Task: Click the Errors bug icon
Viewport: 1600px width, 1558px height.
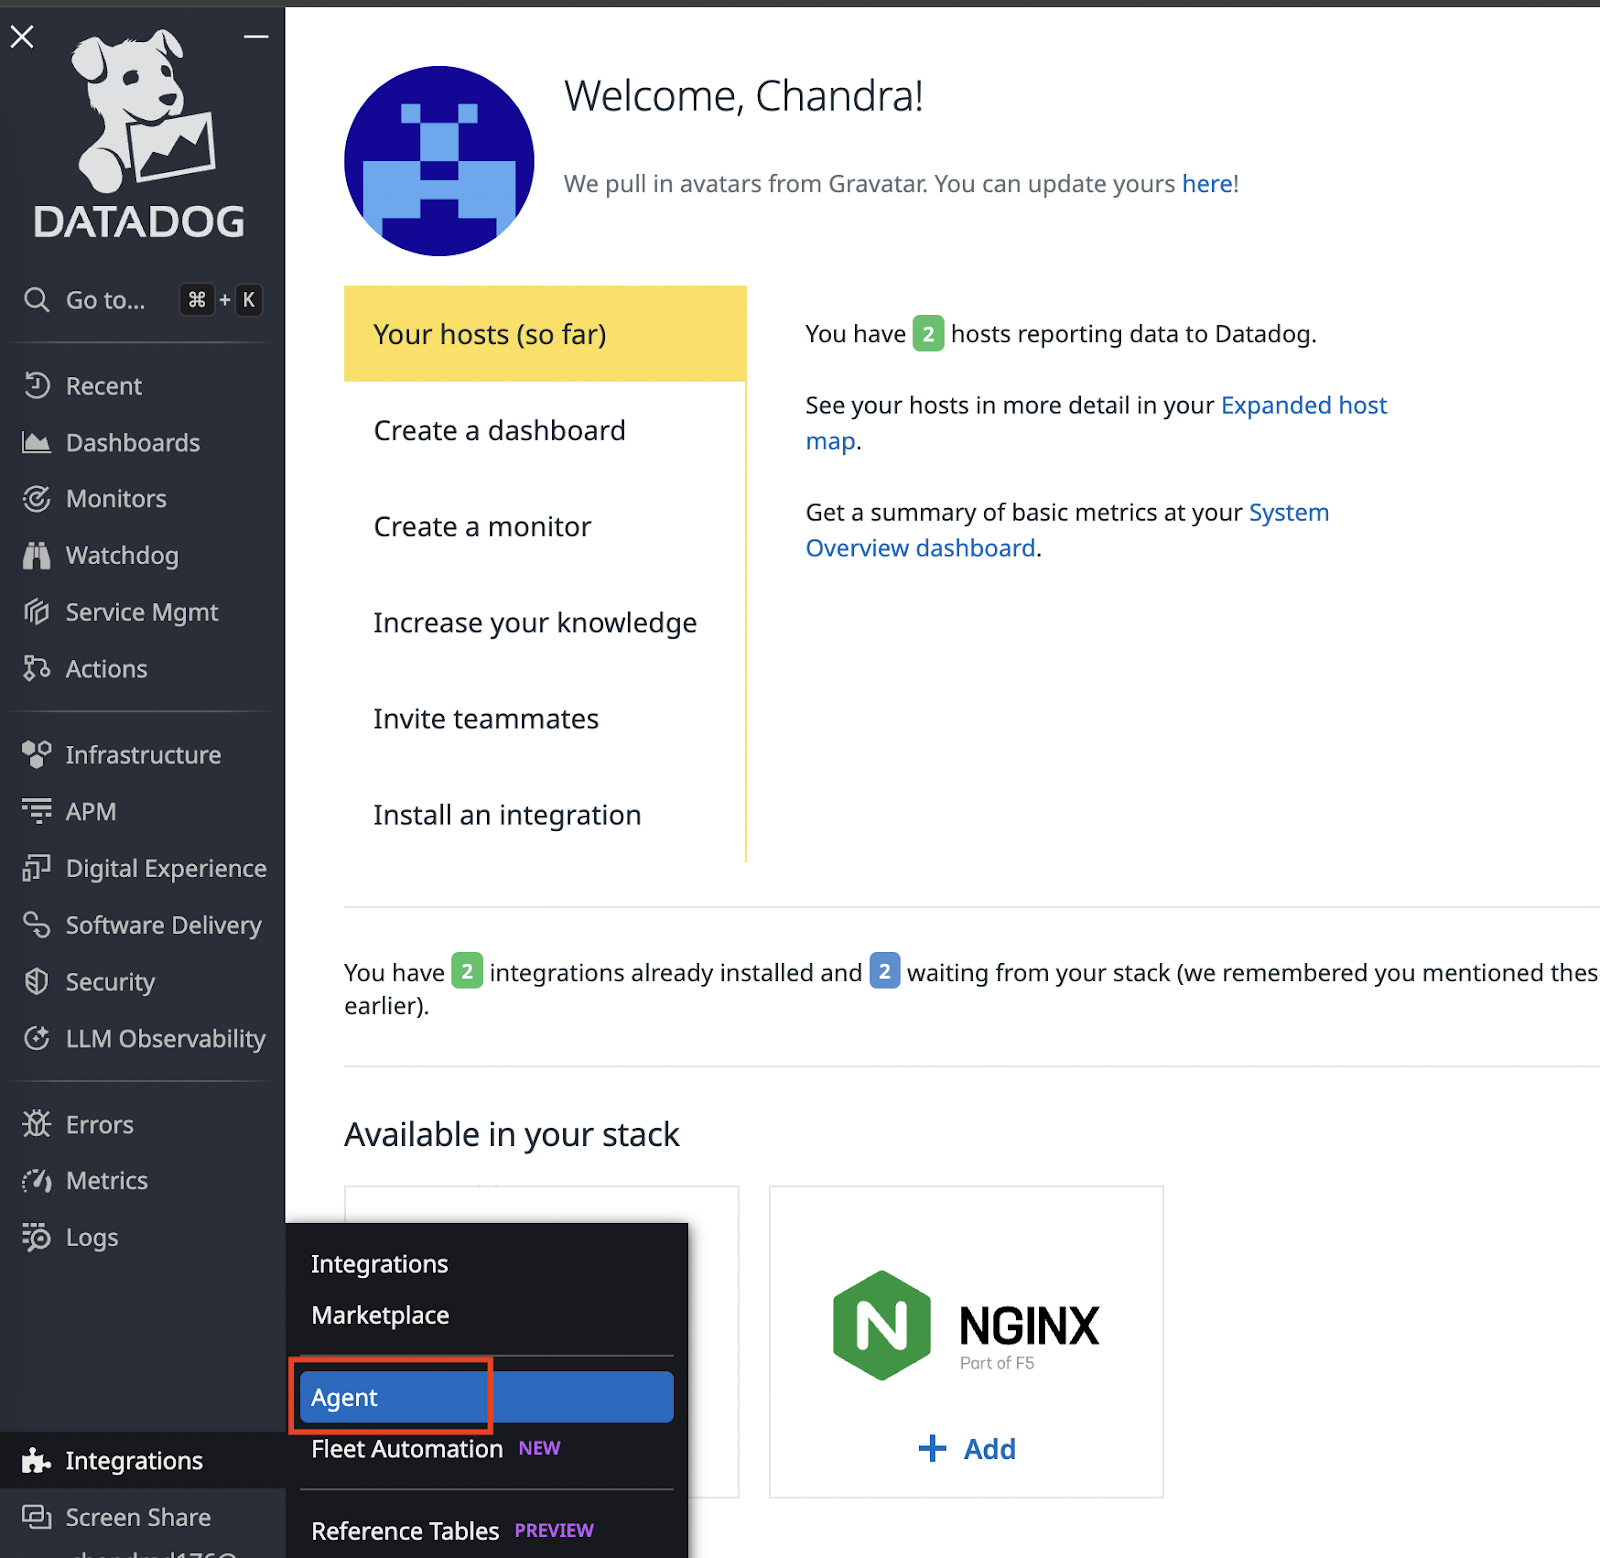Action: 37,1124
